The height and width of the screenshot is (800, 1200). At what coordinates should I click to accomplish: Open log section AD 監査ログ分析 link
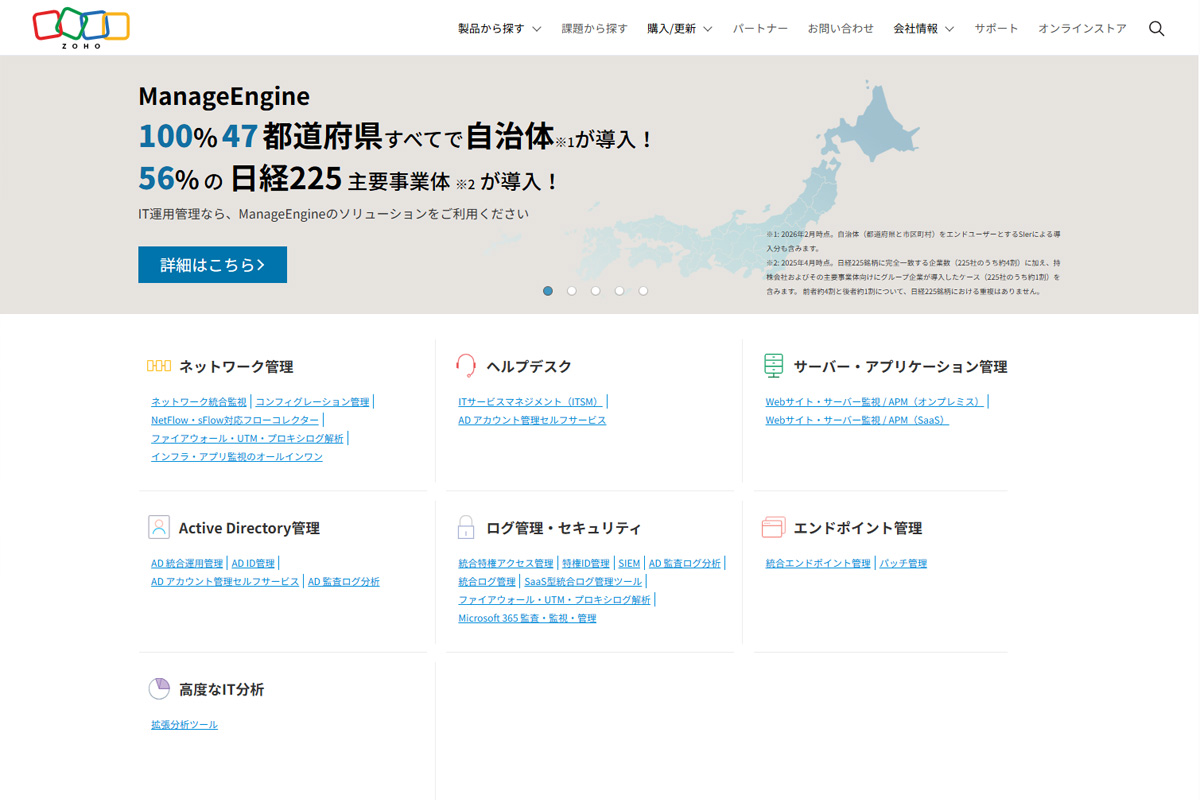[685, 564]
